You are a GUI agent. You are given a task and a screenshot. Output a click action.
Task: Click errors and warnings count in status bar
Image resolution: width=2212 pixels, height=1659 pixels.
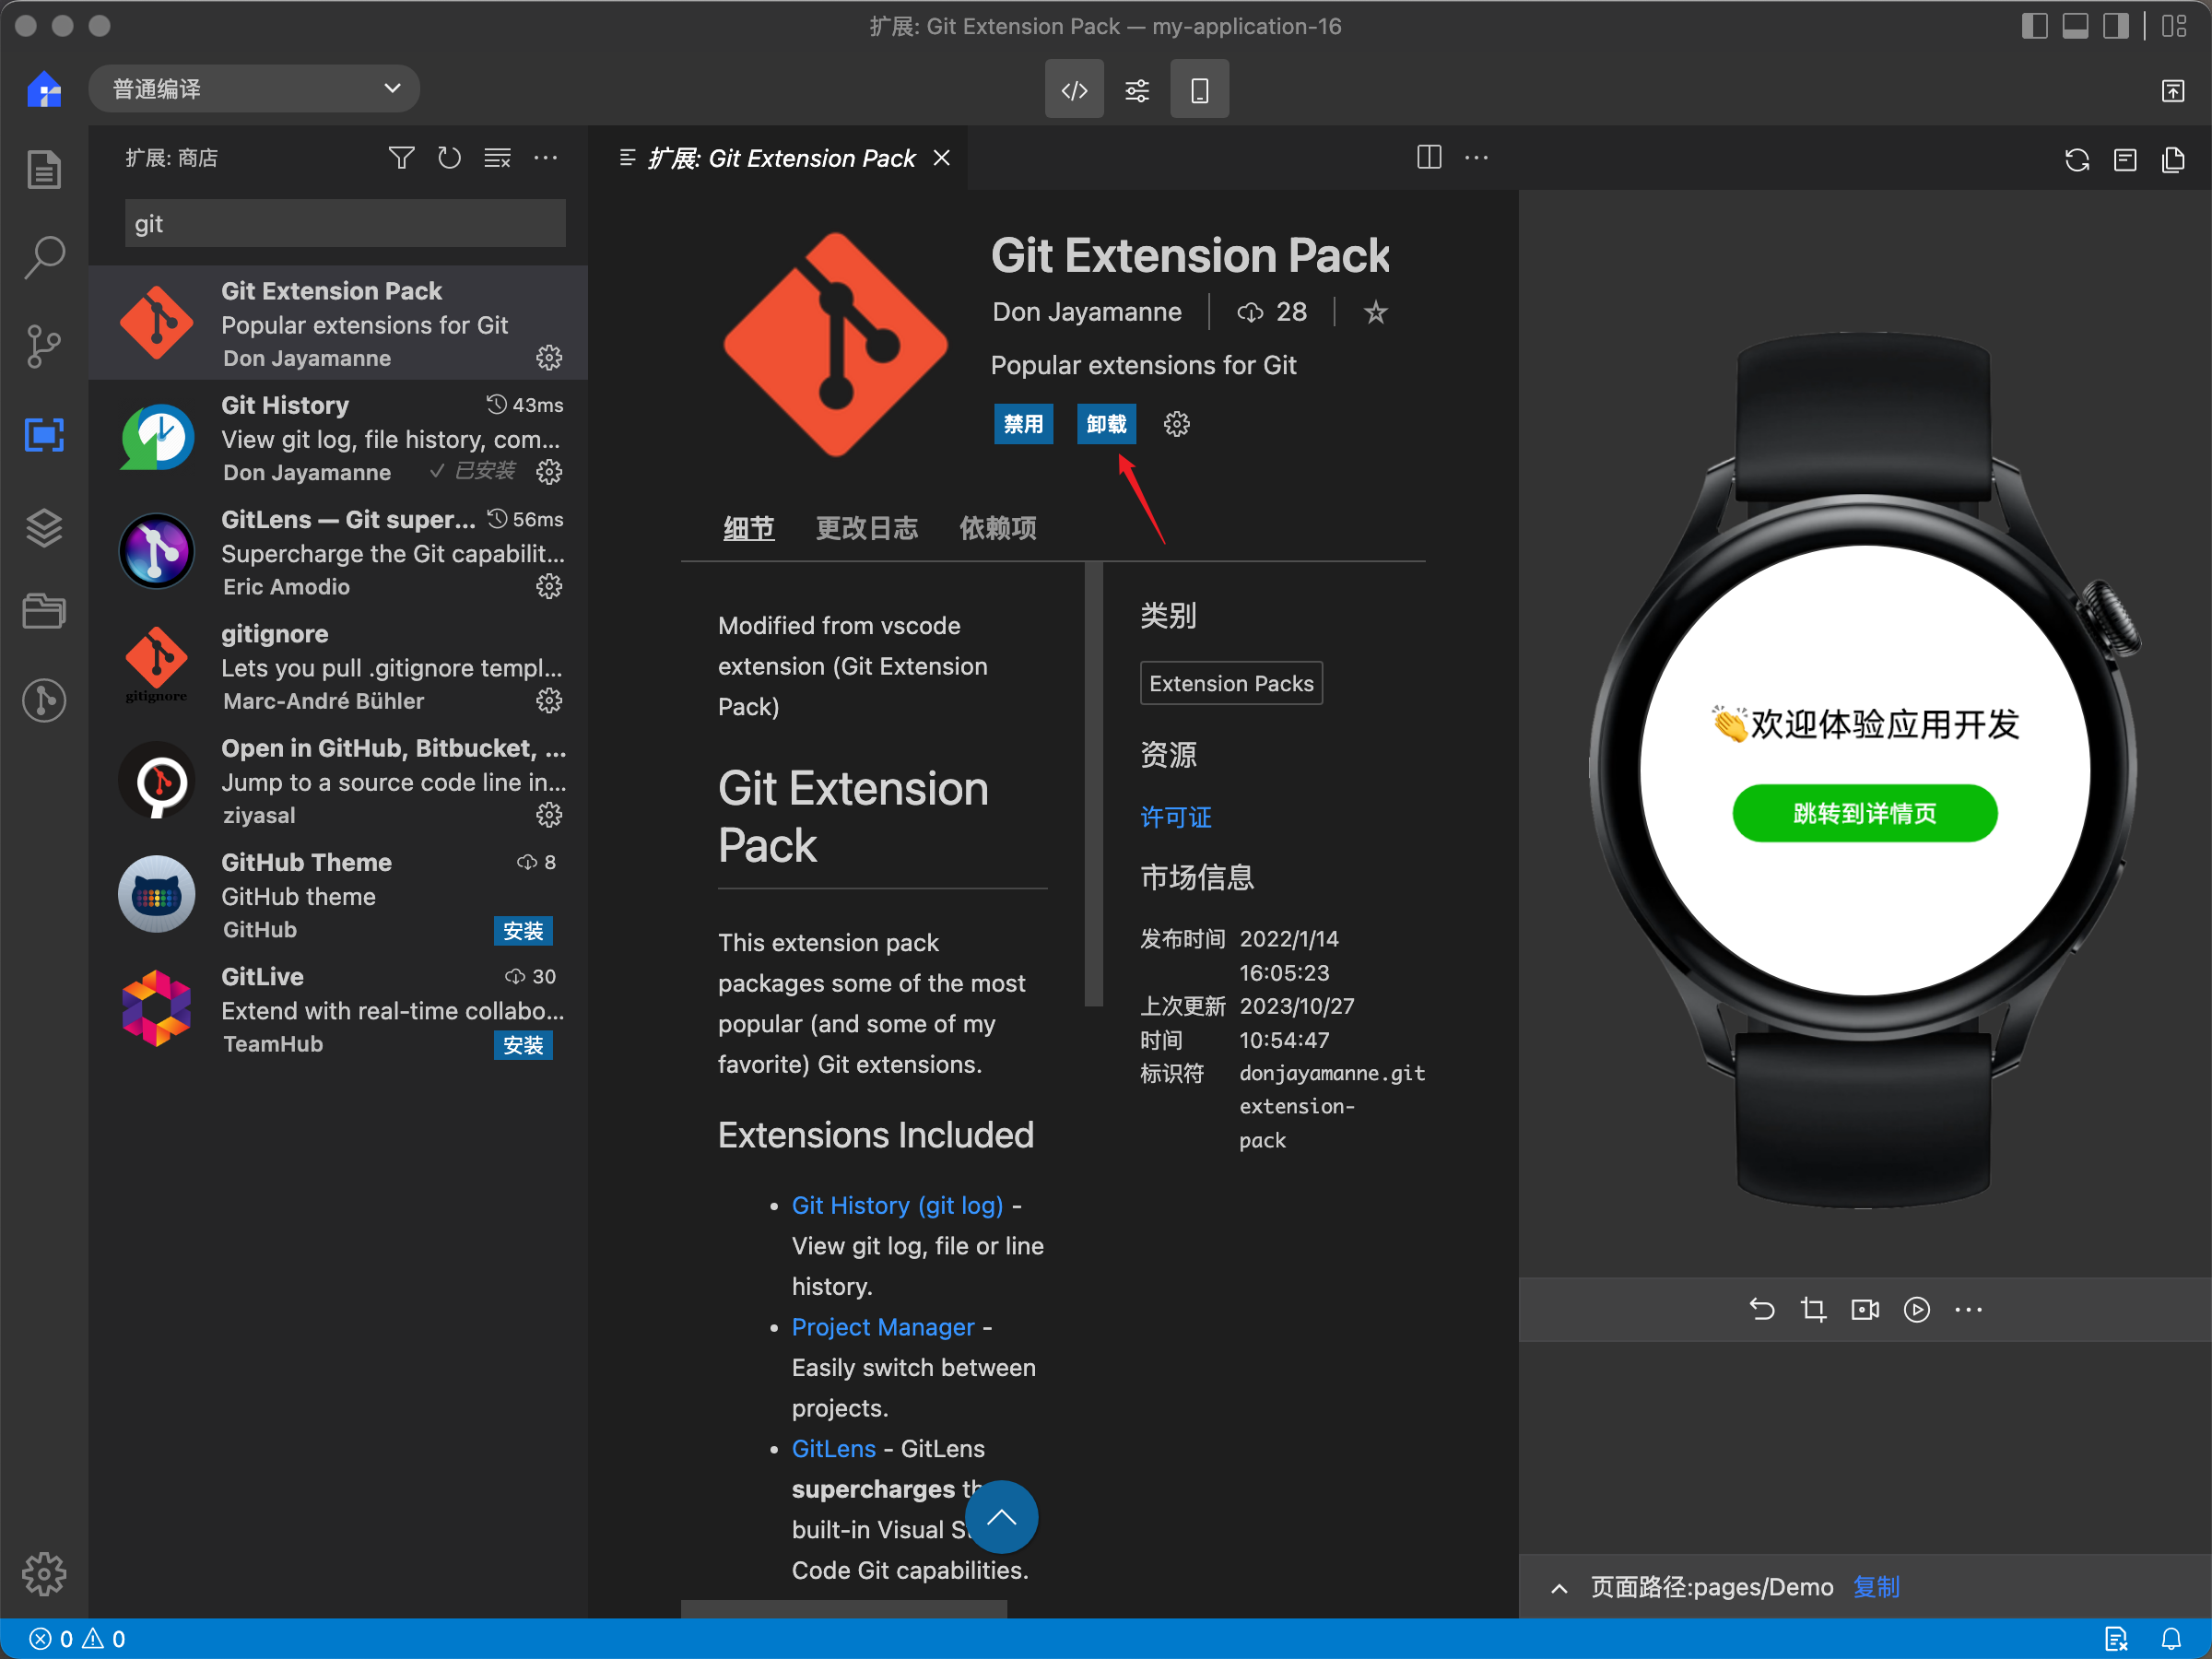pyautogui.click(x=77, y=1639)
